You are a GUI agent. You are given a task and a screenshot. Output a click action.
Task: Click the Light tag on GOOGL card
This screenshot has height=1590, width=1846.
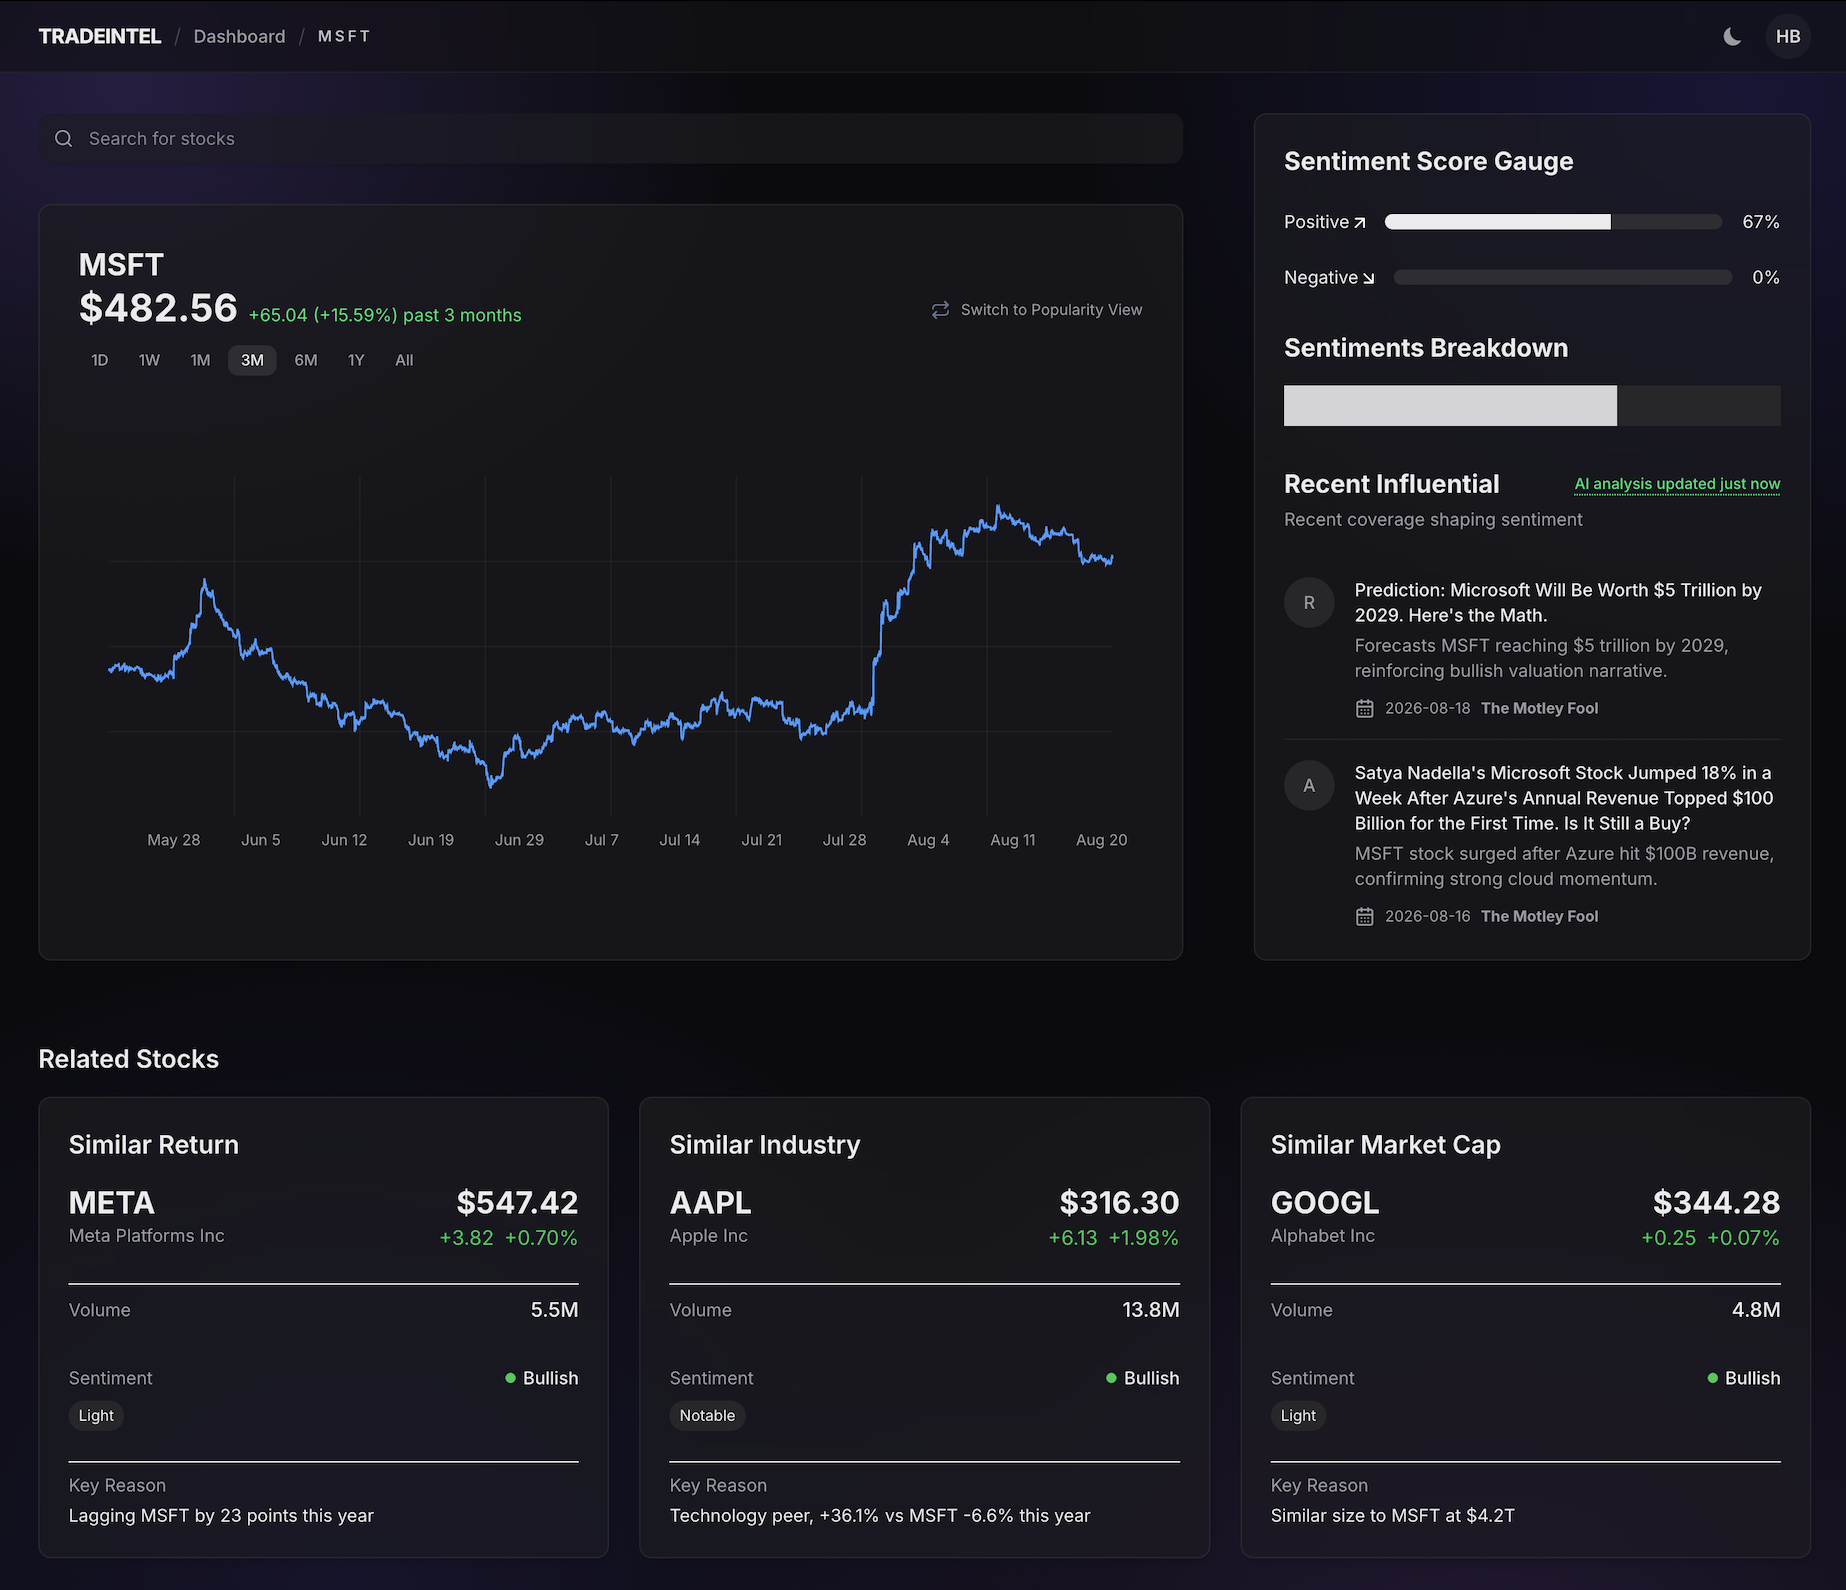point(1298,1416)
